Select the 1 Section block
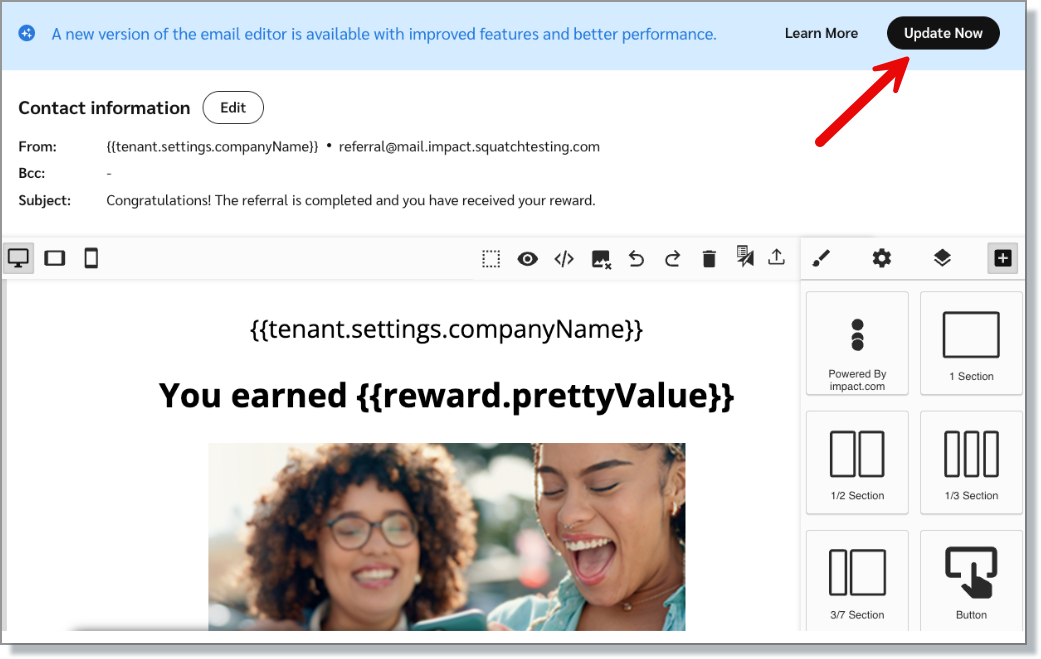Viewport: 1041px width, 659px height. click(971, 343)
